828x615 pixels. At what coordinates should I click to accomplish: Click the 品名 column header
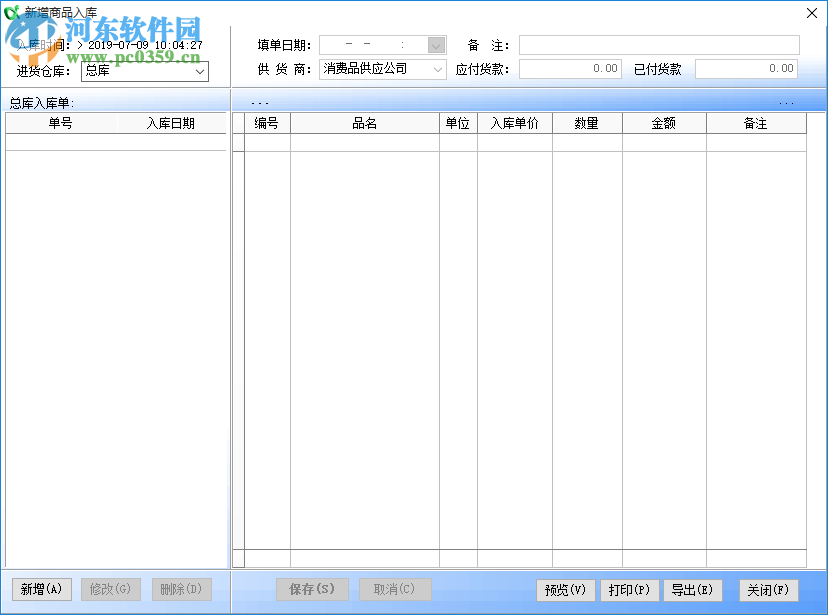tap(365, 122)
